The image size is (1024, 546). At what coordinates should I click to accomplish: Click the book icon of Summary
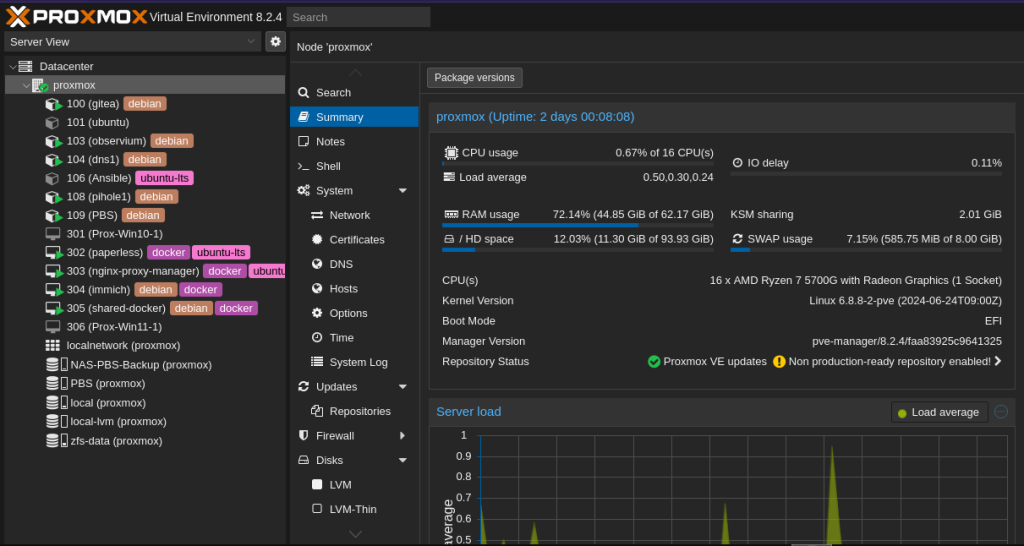pos(303,117)
